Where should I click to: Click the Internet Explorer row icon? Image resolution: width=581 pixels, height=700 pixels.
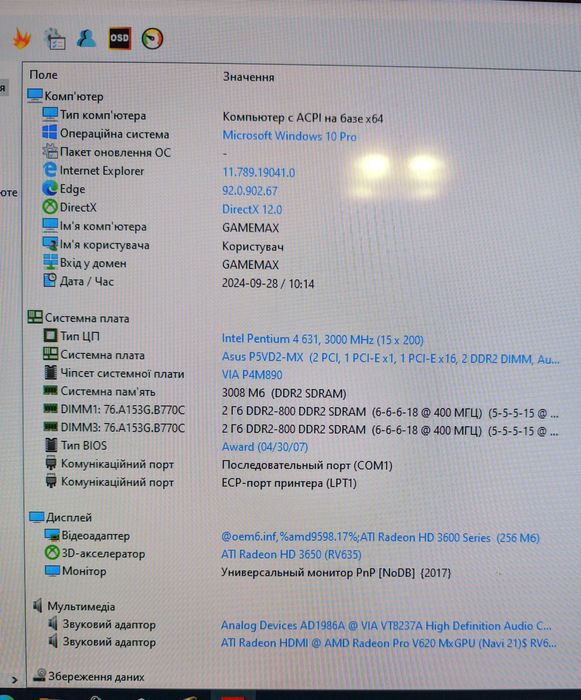coord(50,170)
